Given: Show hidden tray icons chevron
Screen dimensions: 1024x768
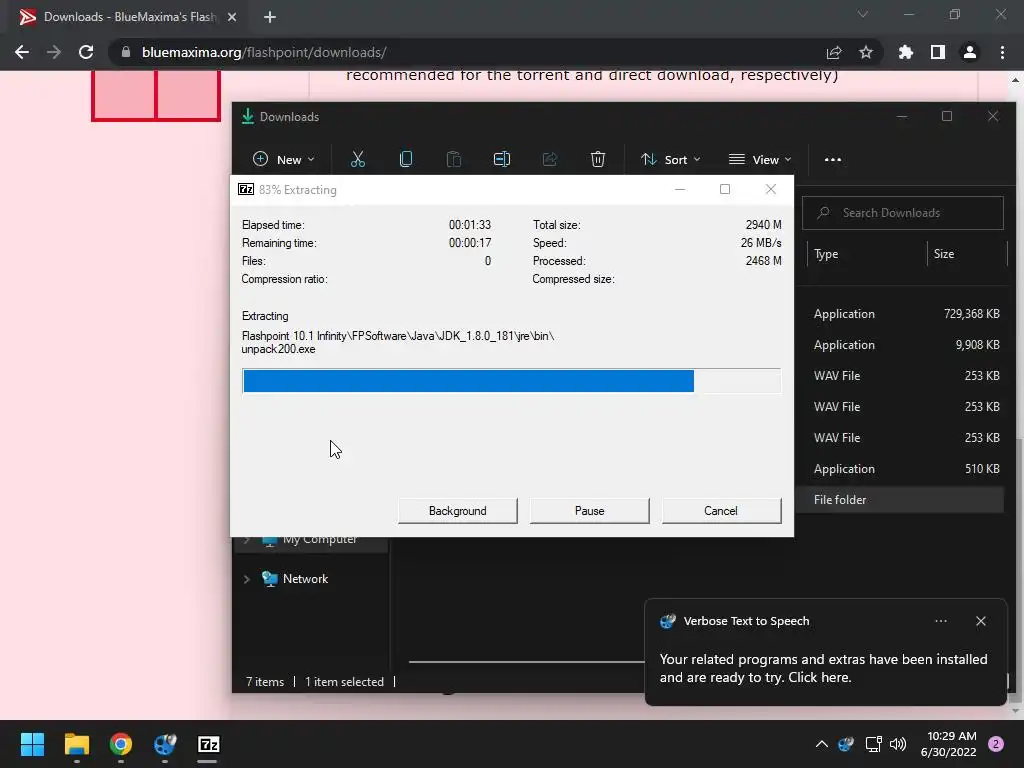Looking at the screenshot, I should [x=822, y=744].
